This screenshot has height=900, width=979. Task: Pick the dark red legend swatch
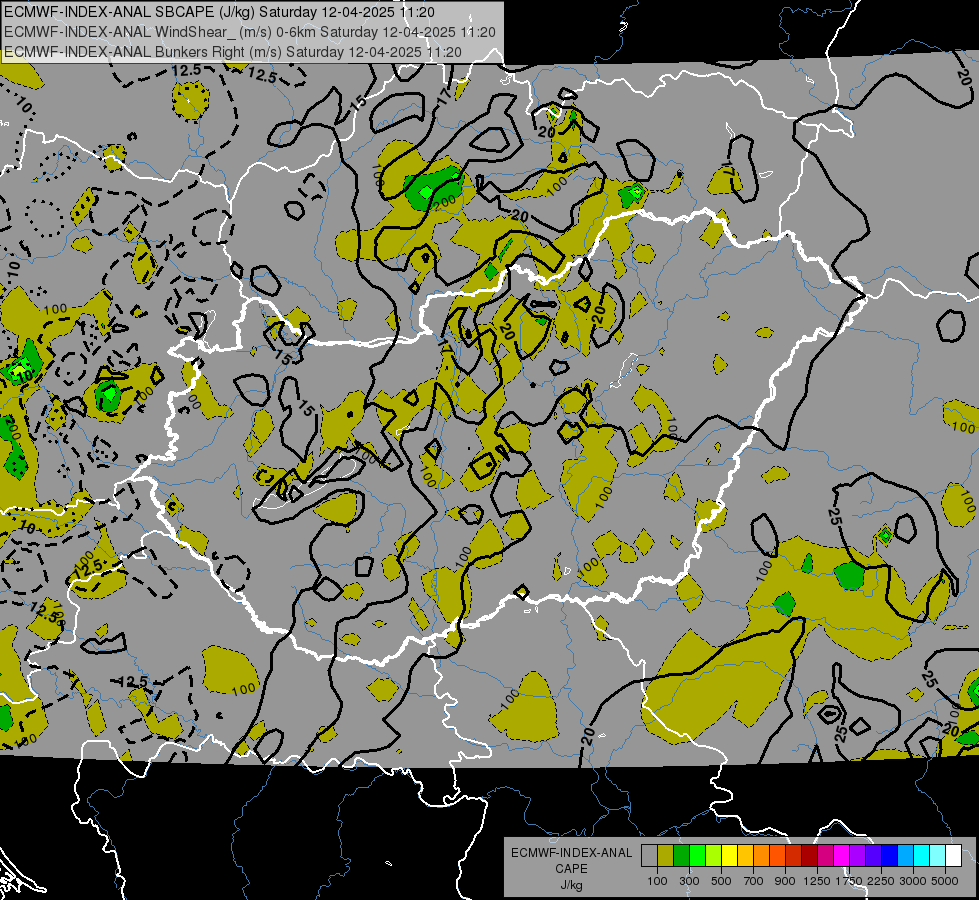click(810, 856)
